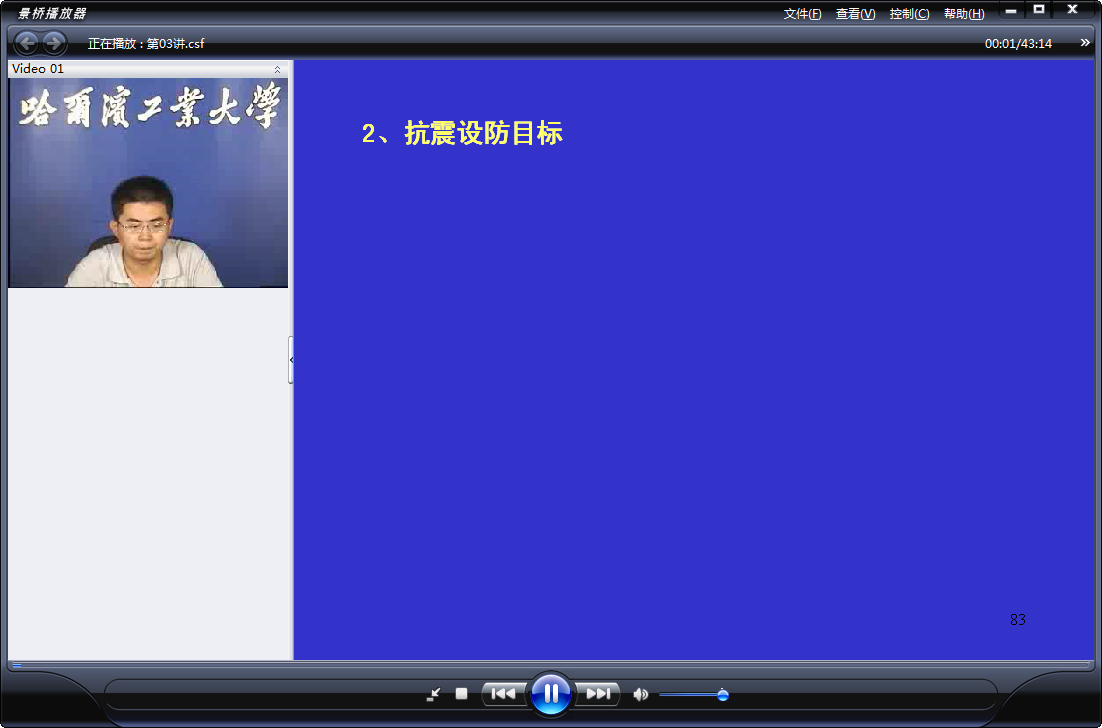Click the Video 01 panel label
The height and width of the screenshot is (728, 1102).
pyautogui.click(x=38, y=69)
